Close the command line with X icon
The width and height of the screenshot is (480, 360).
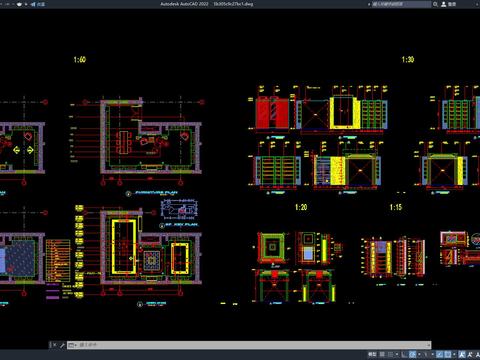tap(54, 345)
